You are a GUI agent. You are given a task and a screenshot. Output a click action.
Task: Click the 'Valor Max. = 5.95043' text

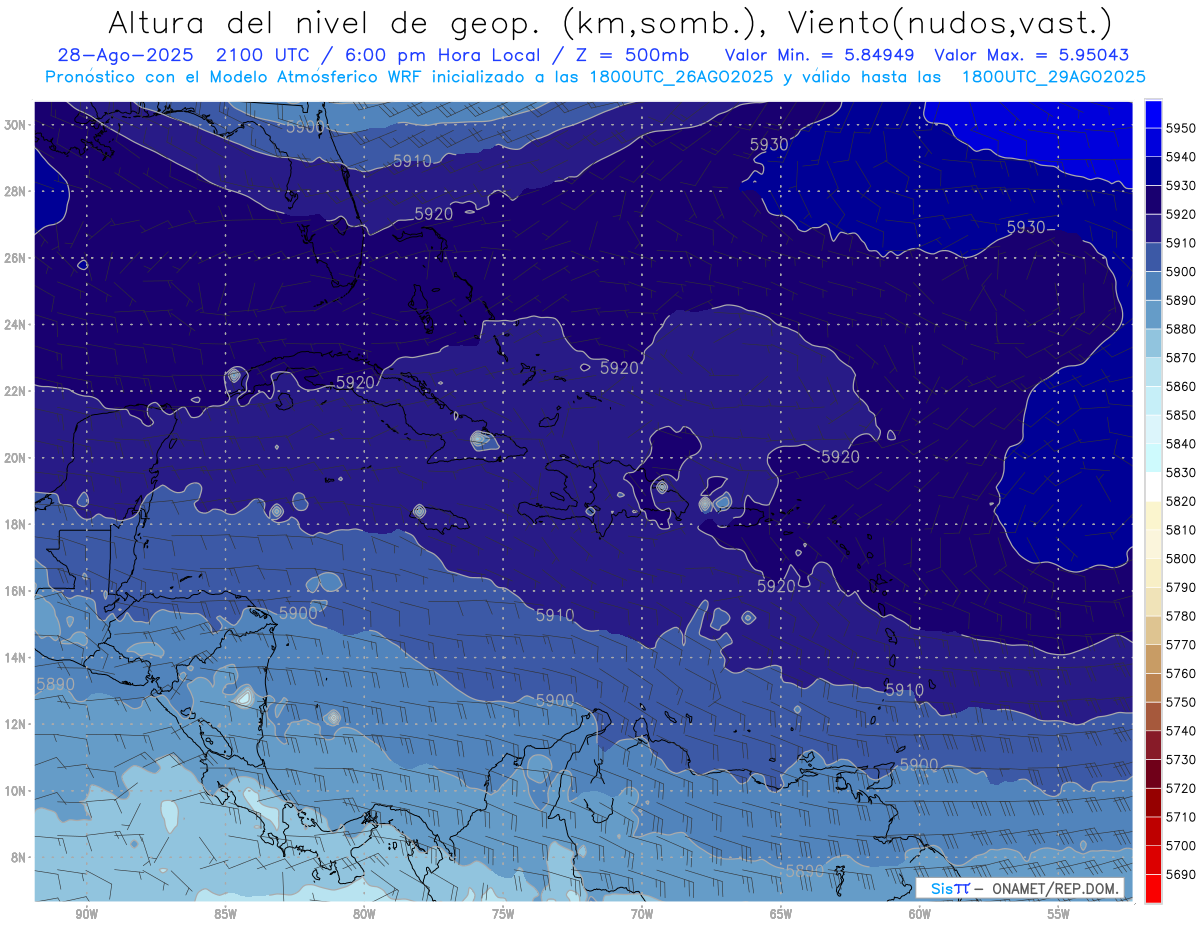coord(1032,54)
